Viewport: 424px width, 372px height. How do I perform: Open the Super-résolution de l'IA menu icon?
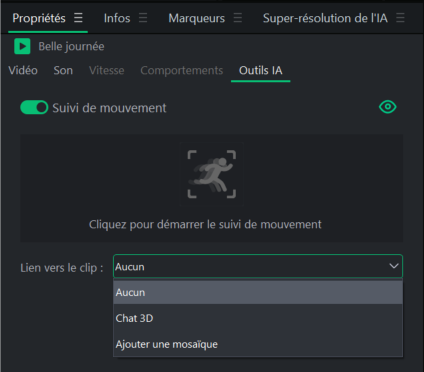click(400, 18)
